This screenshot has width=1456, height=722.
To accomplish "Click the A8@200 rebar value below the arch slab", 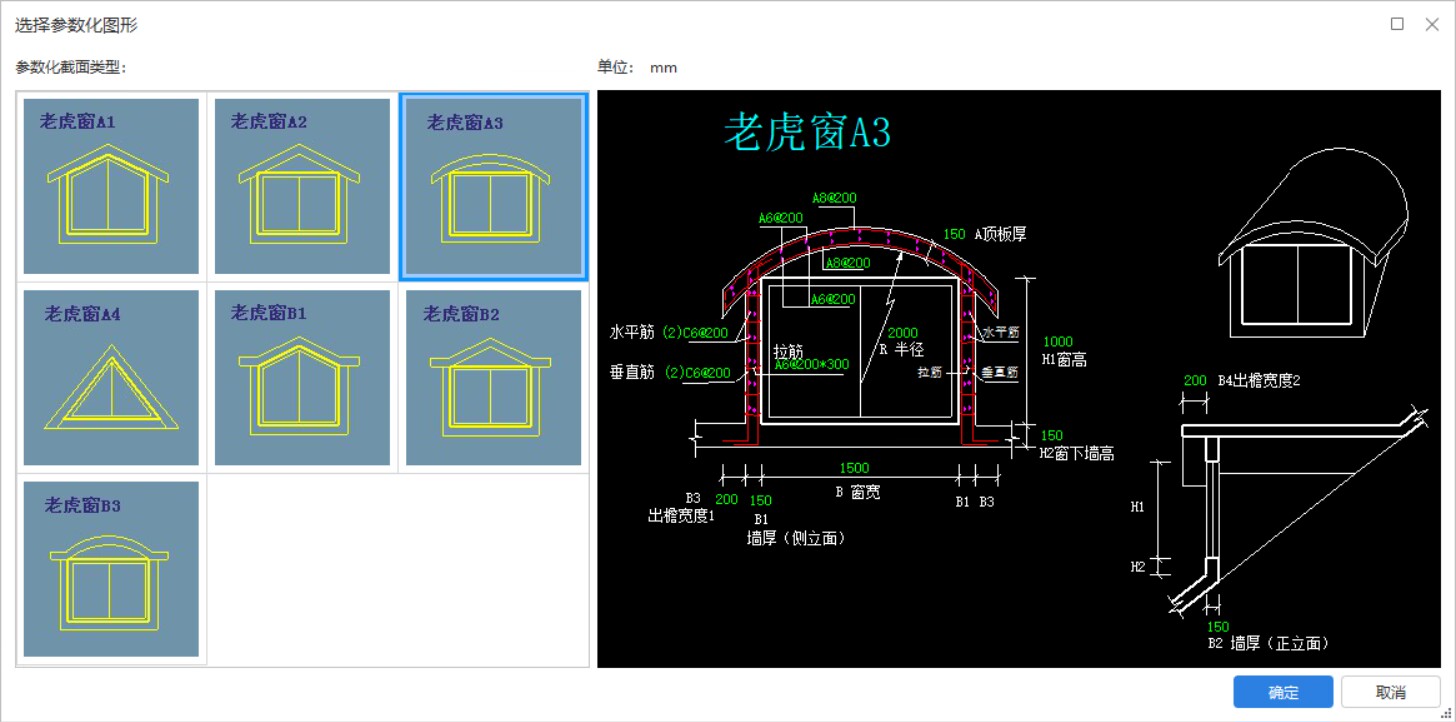I will point(848,263).
